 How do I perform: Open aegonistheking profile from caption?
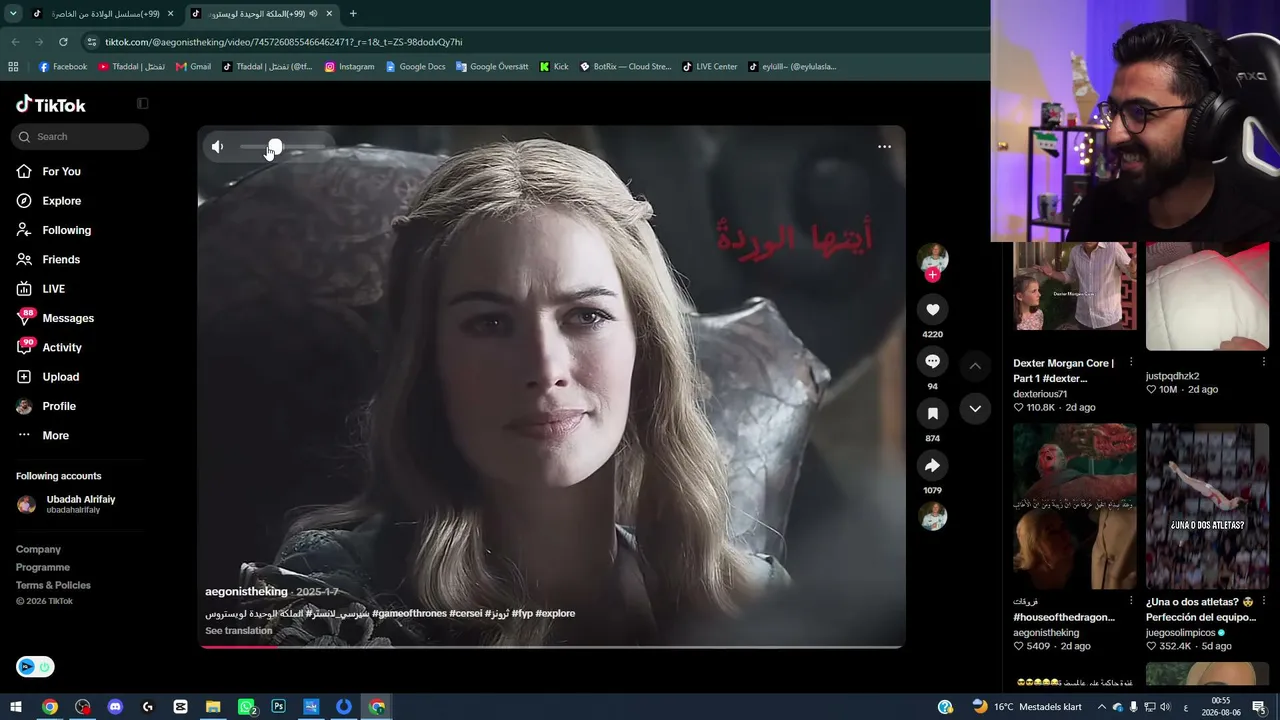(x=246, y=592)
